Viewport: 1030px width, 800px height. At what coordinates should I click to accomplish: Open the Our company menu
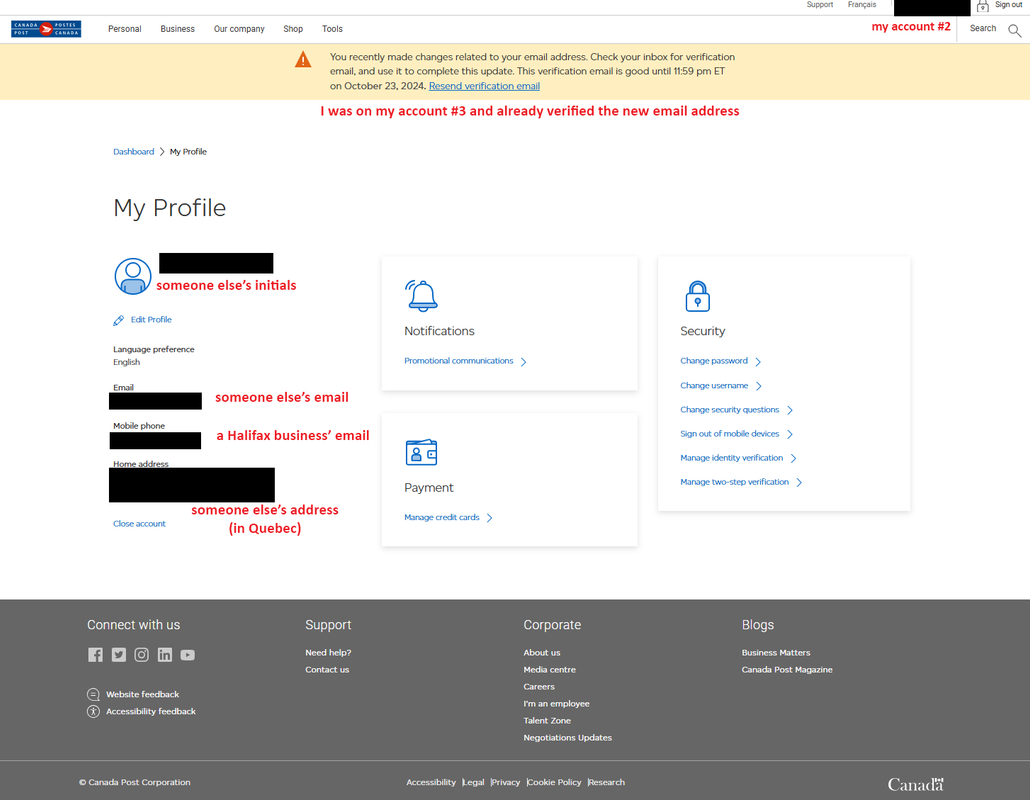[x=239, y=29]
